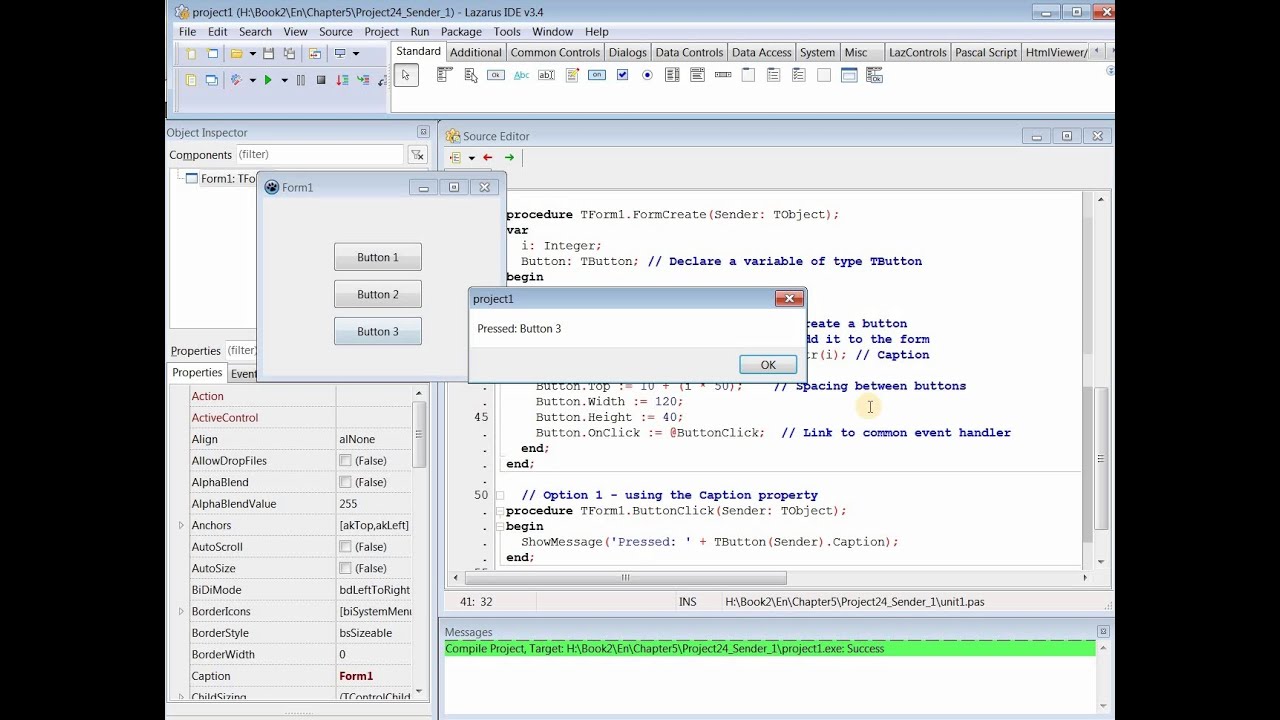Image resolution: width=1280 pixels, height=720 pixels.
Task: Select the TActionList palette component
Action: pyautogui.click(x=875, y=75)
